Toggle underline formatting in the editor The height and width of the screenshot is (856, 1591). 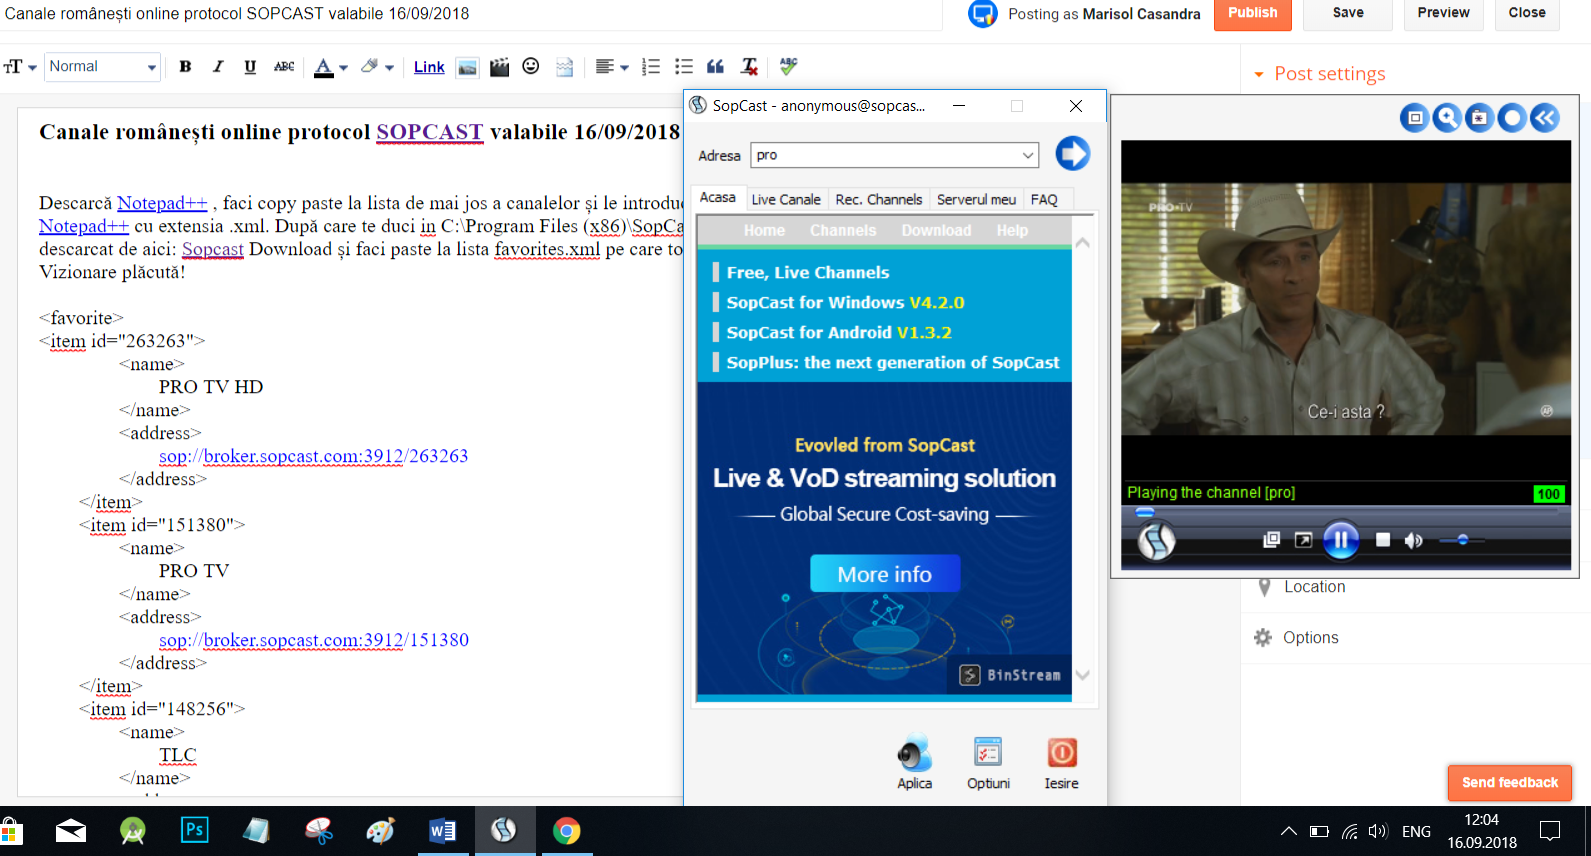[250, 67]
